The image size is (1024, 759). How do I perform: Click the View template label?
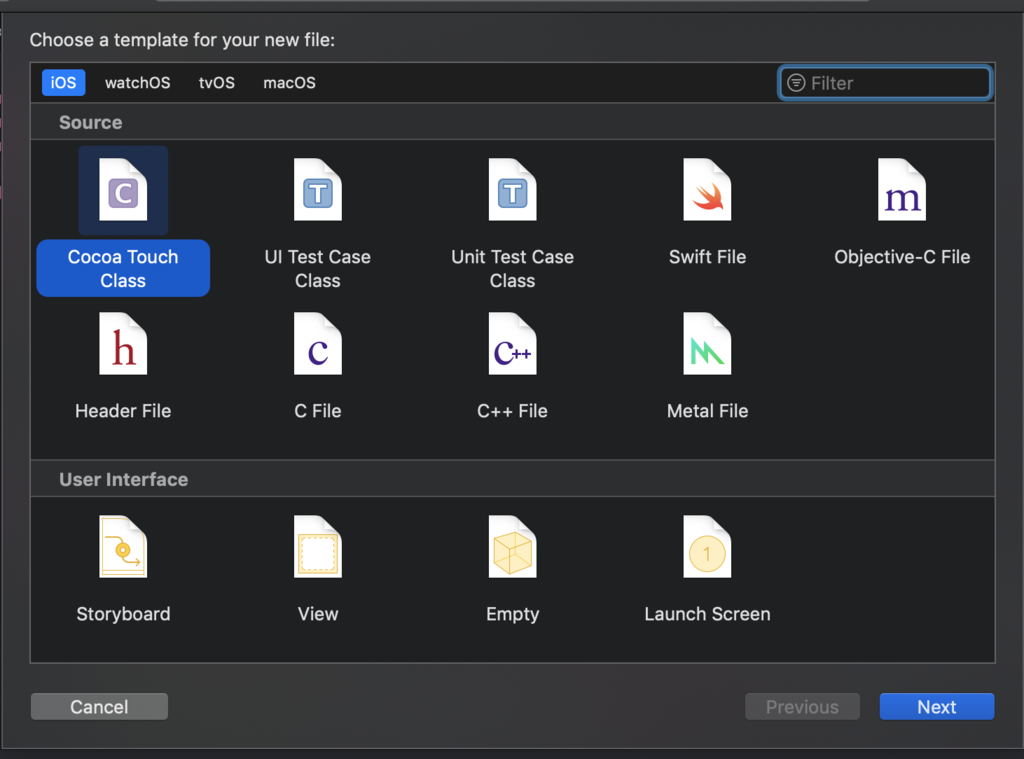(x=317, y=614)
